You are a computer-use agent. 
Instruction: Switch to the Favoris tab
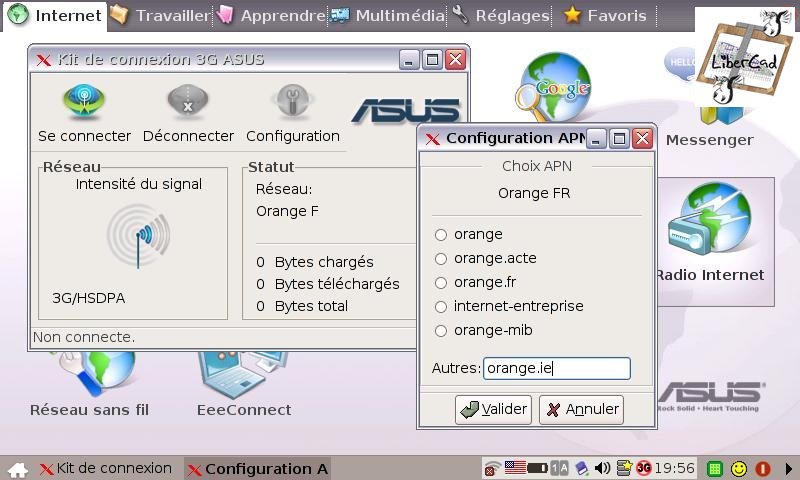605,16
